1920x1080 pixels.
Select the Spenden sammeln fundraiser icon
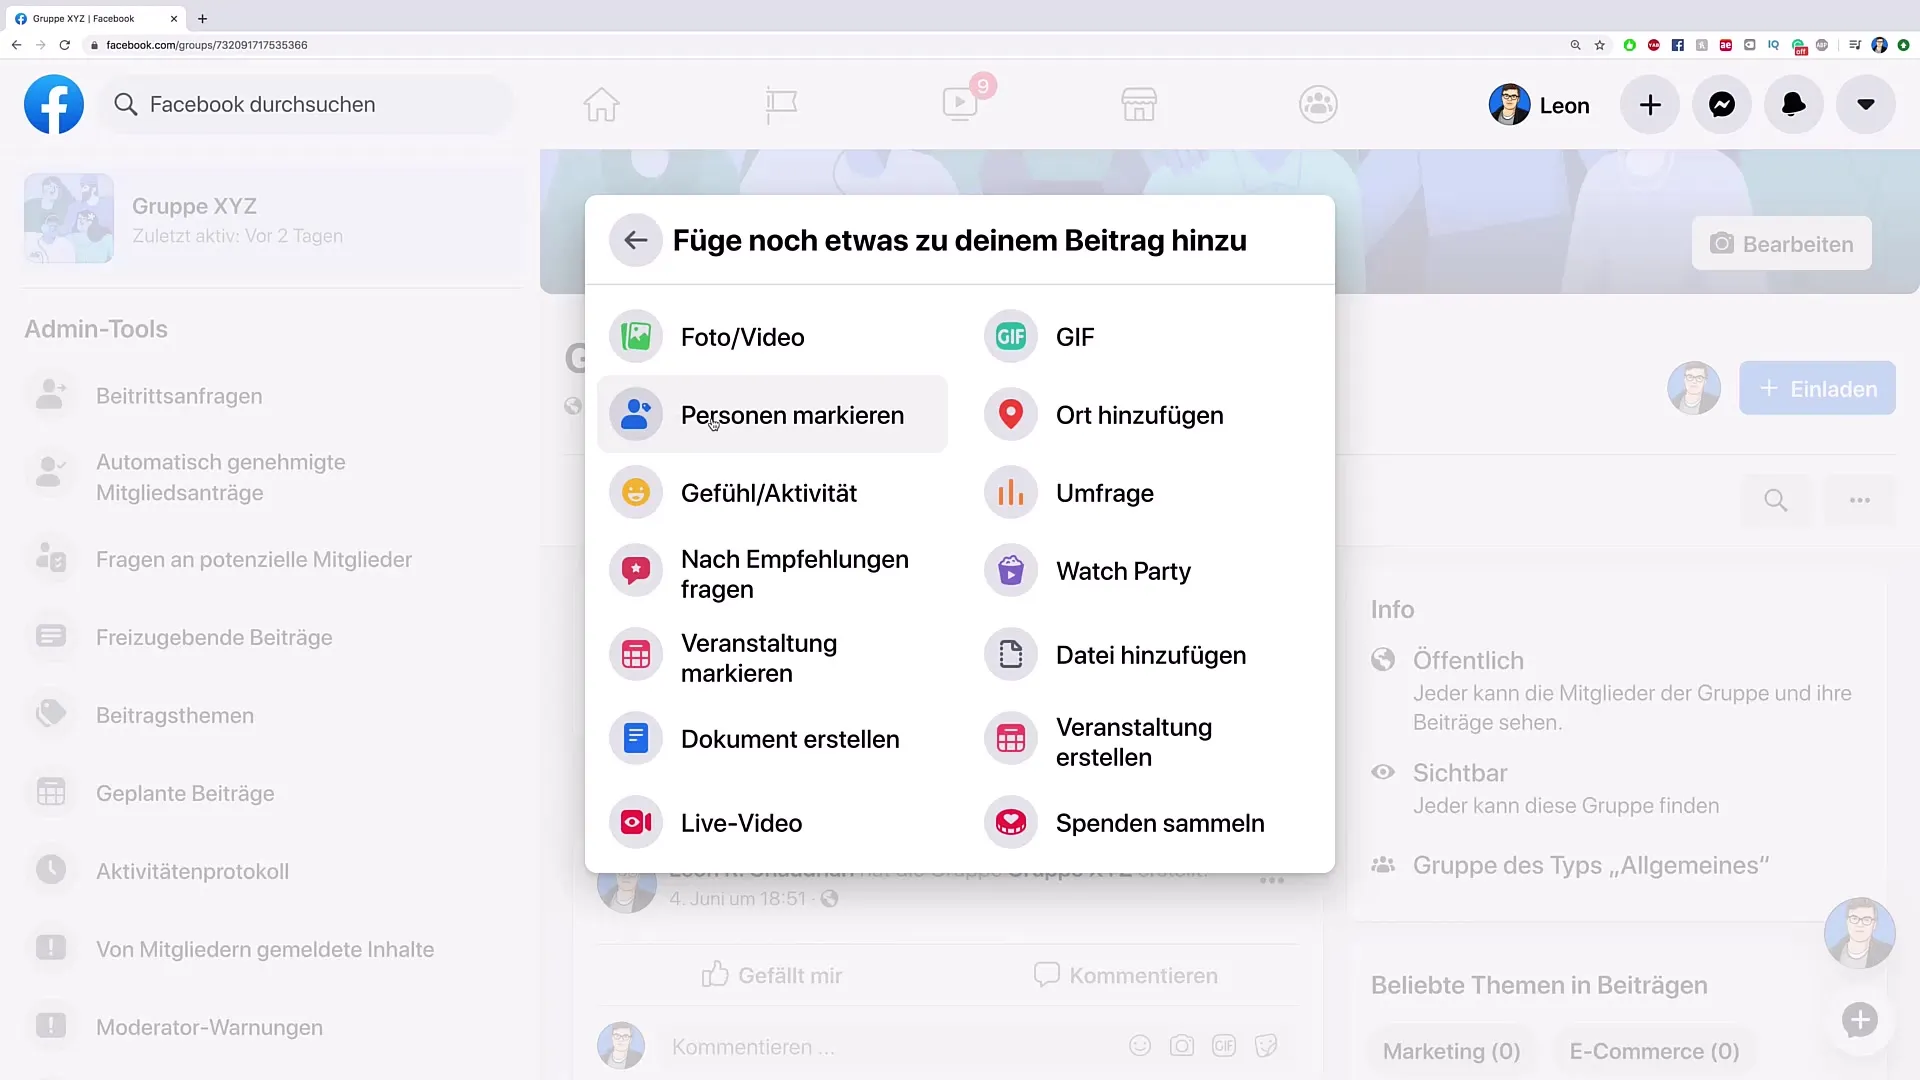tap(1010, 822)
